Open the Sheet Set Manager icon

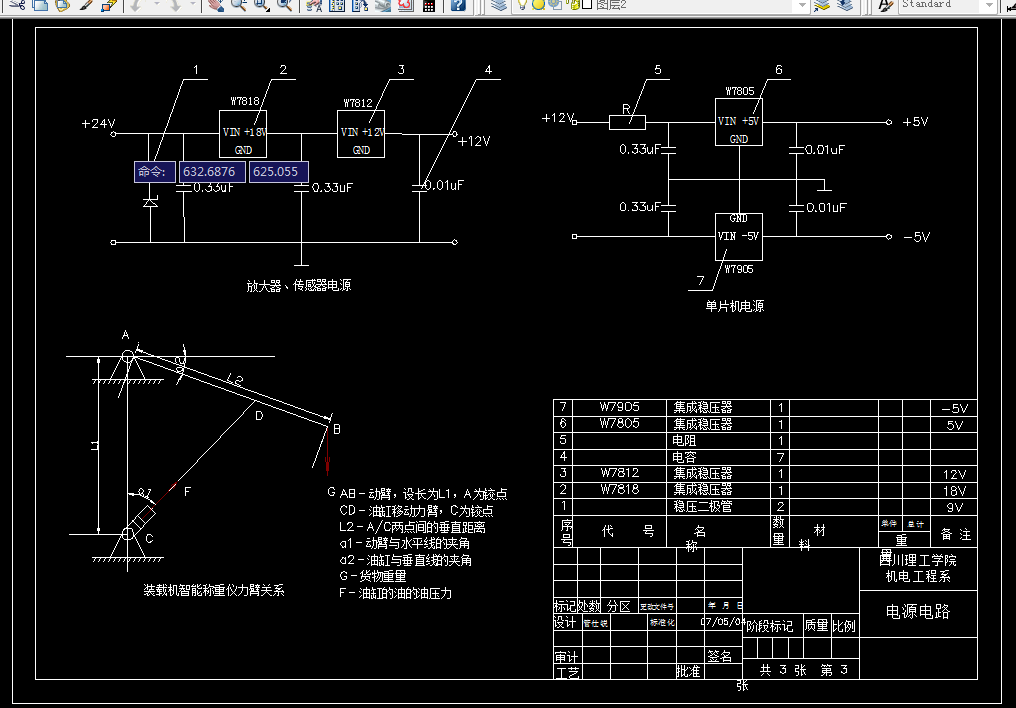click(383, 5)
